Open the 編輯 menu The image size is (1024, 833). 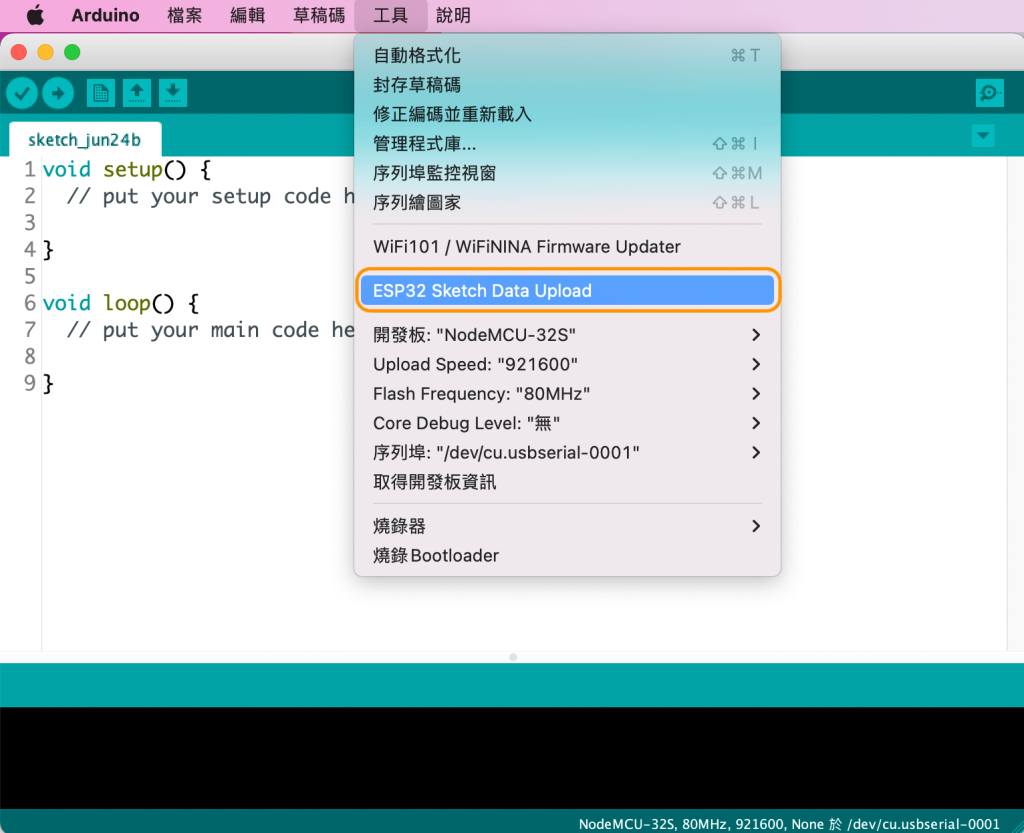(x=248, y=15)
